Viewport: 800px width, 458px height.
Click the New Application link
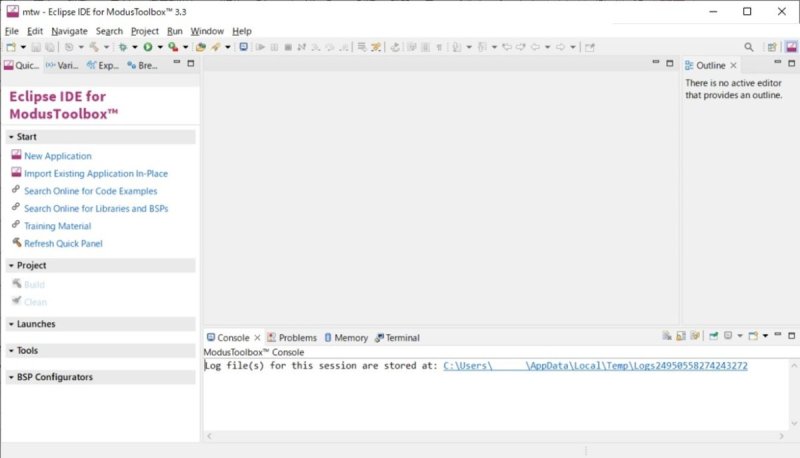(58, 156)
